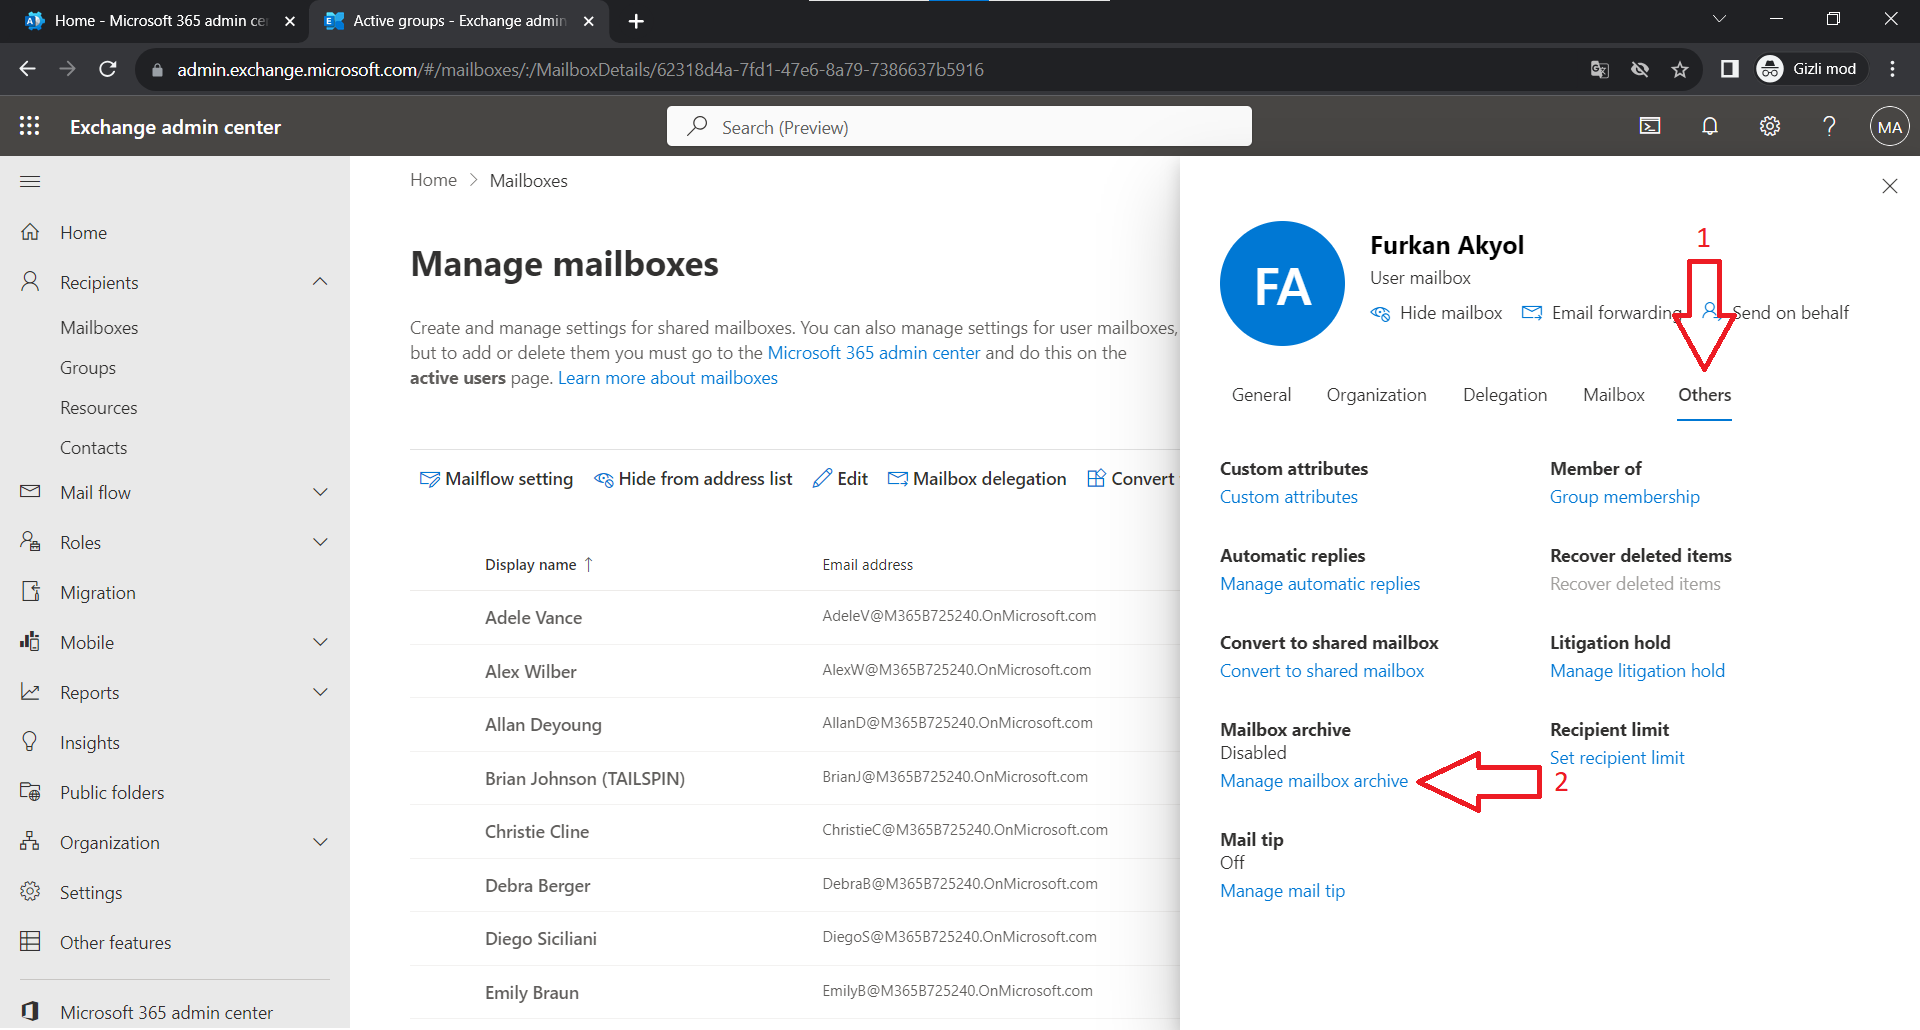
Task: Click the help question mark icon
Action: click(x=1829, y=126)
